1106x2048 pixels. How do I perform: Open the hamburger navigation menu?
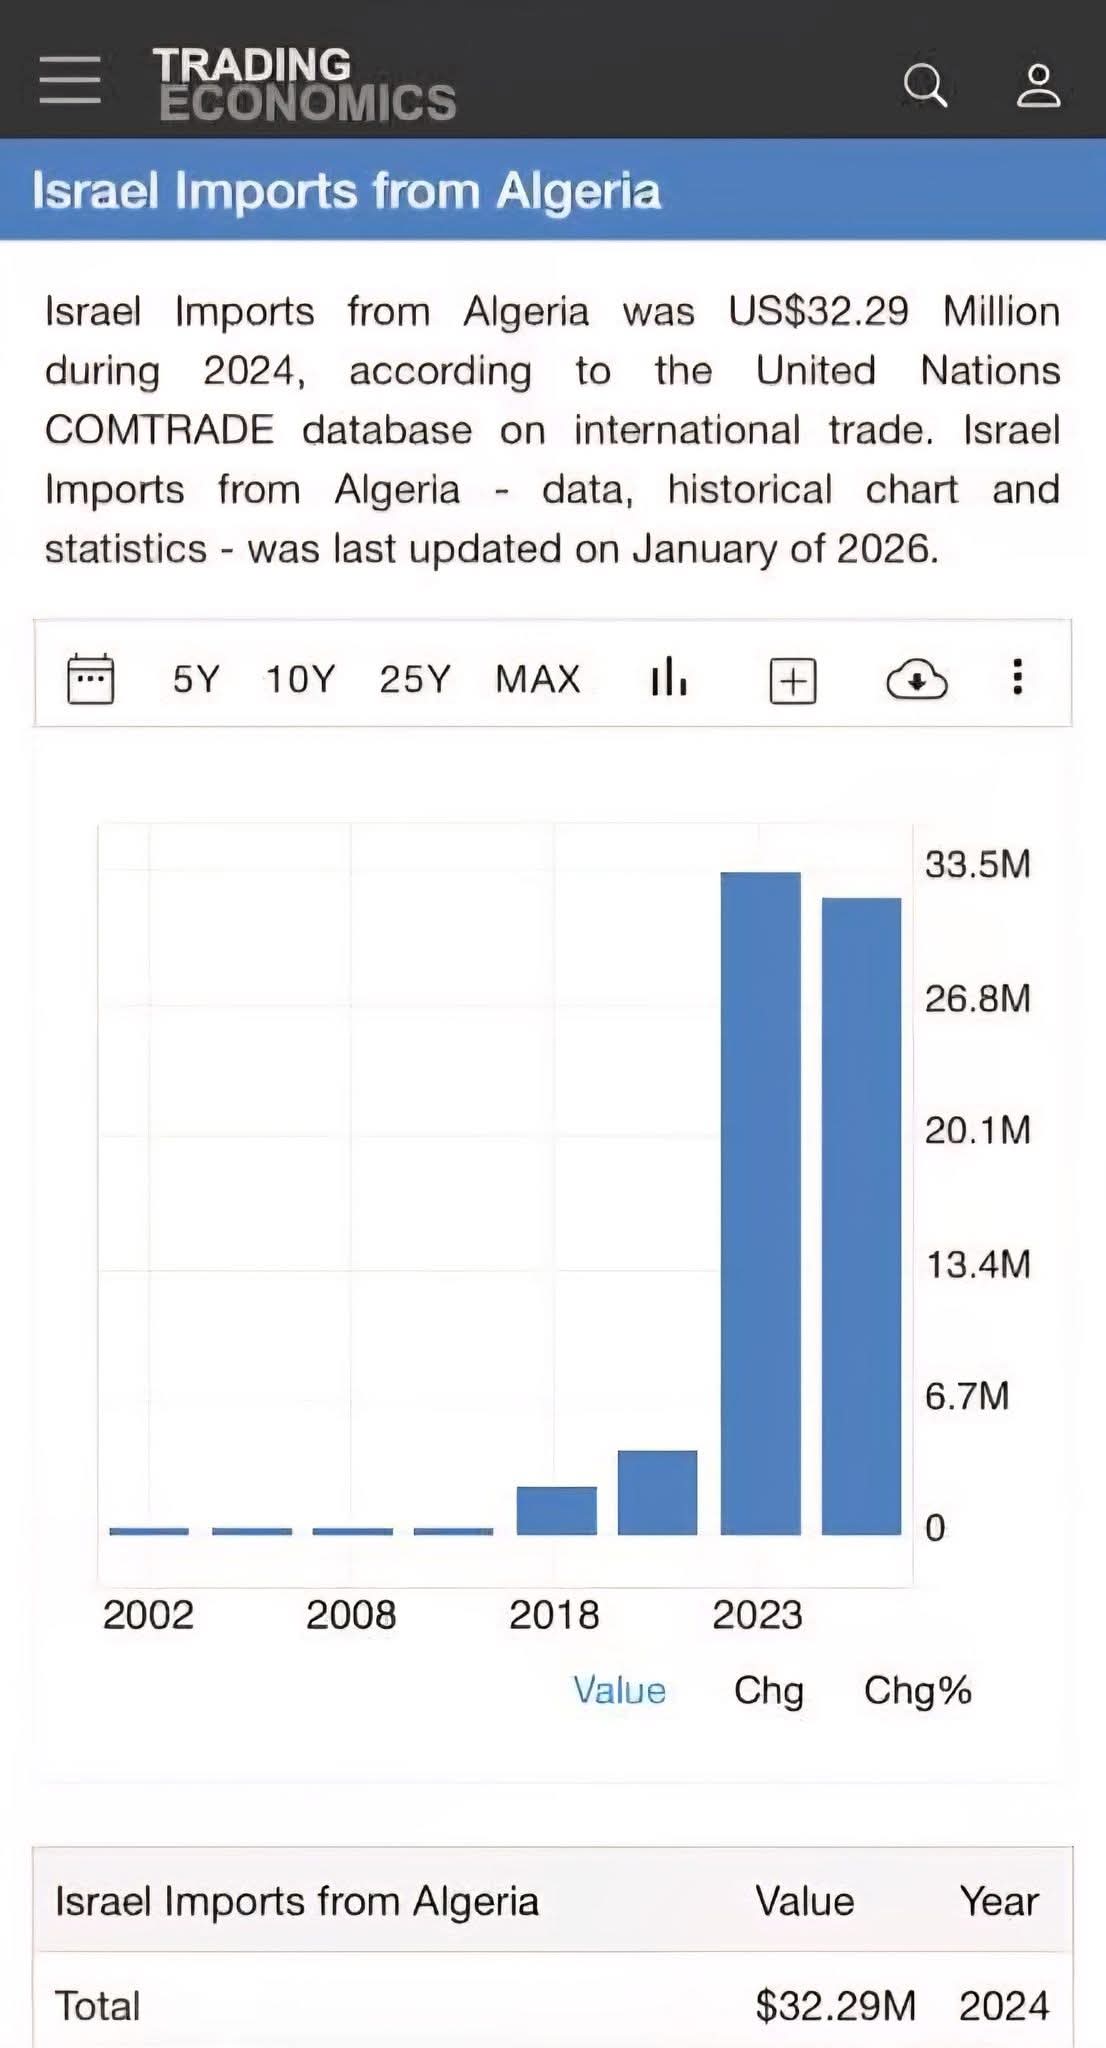pyautogui.click(x=70, y=80)
